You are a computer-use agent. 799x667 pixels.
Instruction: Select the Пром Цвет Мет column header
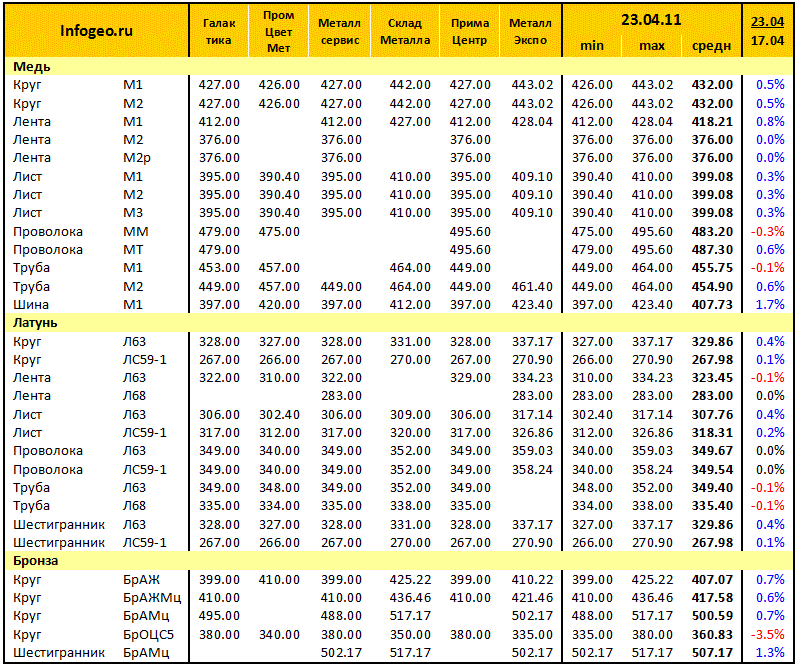point(278,31)
